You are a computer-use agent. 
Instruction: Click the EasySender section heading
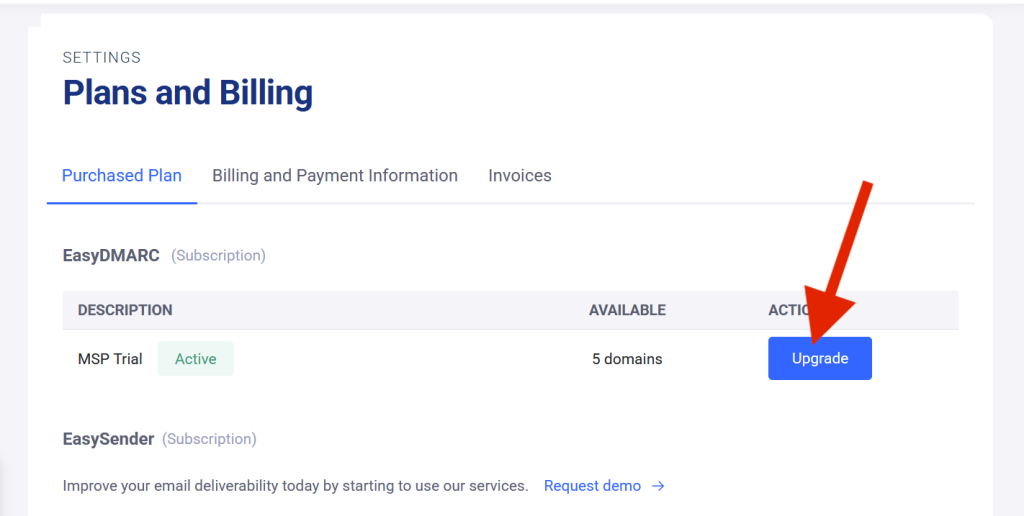[108, 439]
